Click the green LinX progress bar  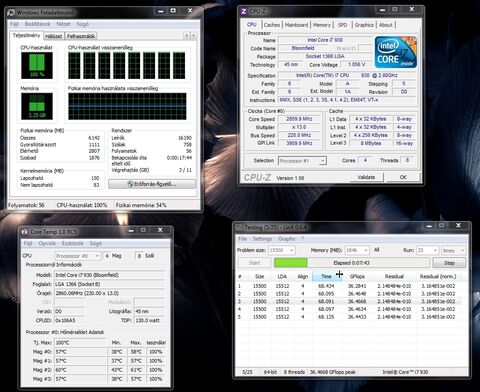[x=291, y=263]
